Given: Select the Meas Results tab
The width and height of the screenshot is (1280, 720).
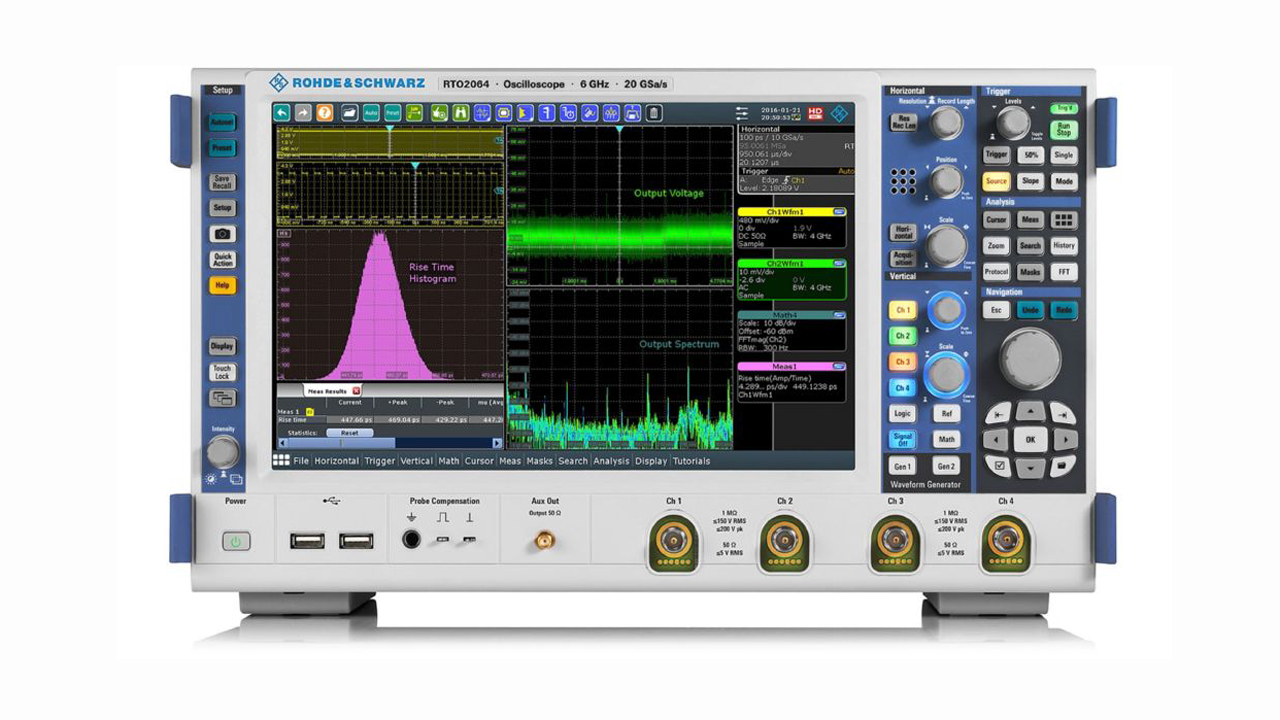Looking at the screenshot, I should click(333, 391).
